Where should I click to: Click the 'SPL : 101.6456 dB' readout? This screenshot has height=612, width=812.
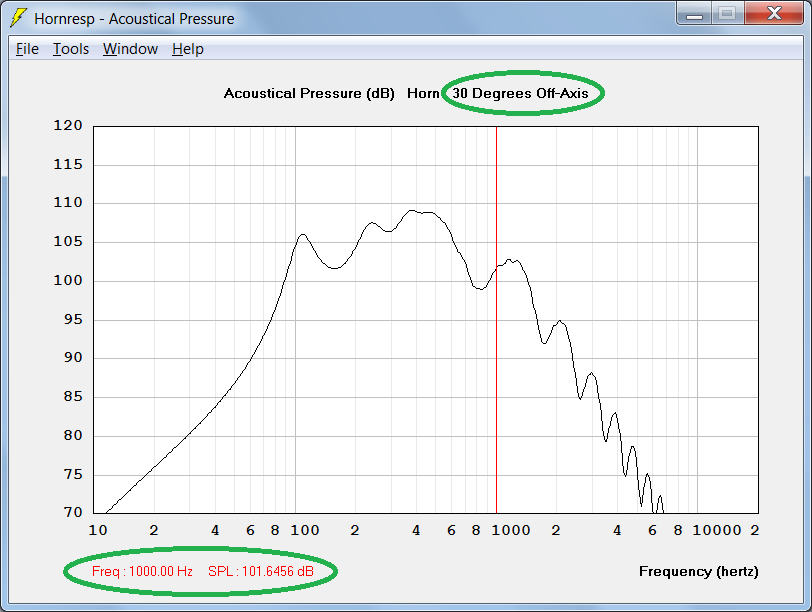pos(261,572)
